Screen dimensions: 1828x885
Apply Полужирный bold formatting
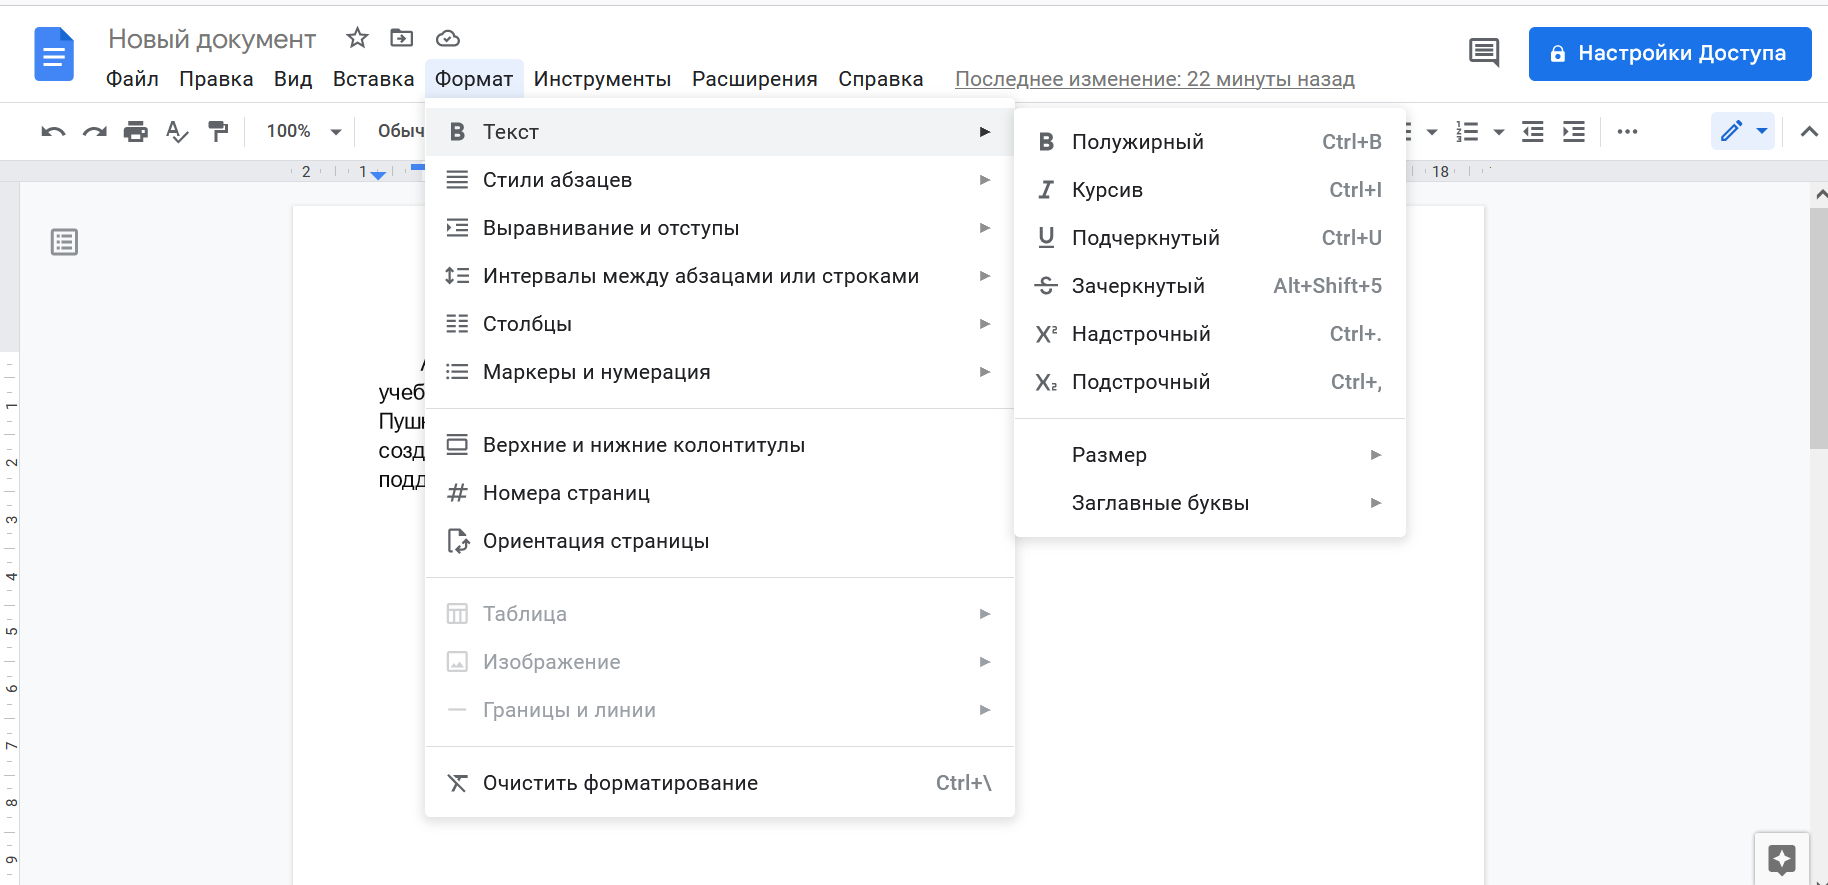pos(1210,142)
